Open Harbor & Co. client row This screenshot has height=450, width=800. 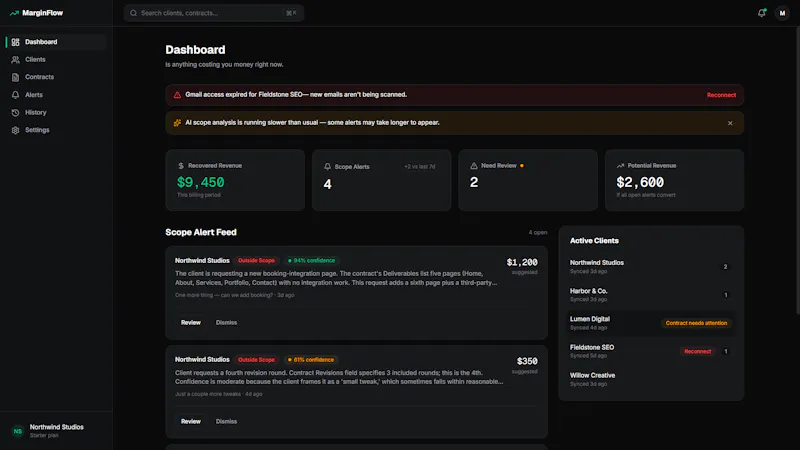coord(651,295)
